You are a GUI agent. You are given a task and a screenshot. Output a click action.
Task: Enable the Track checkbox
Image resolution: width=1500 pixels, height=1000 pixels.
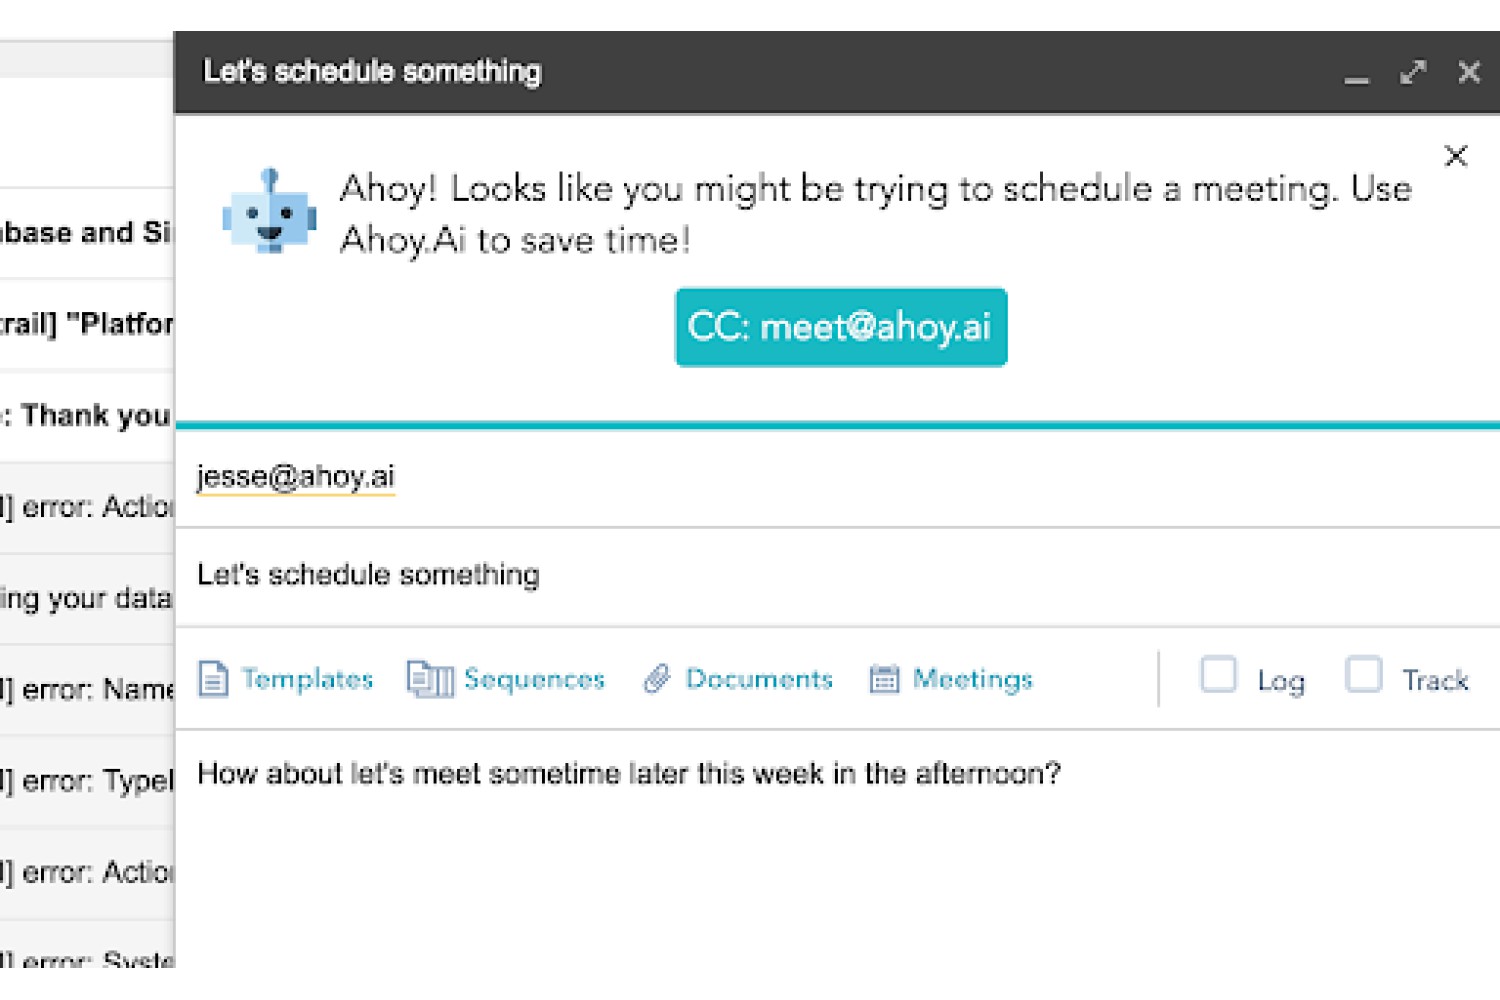point(1363,675)
